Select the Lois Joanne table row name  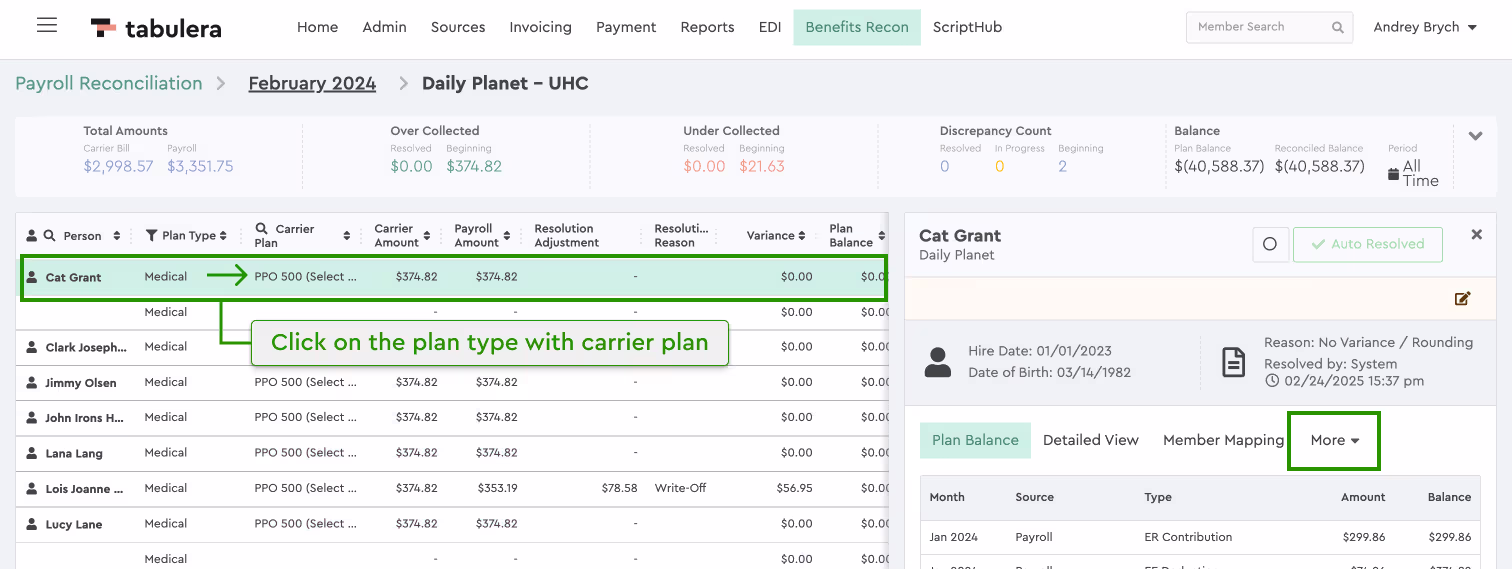pyautogui.click(x=85, y=489)
